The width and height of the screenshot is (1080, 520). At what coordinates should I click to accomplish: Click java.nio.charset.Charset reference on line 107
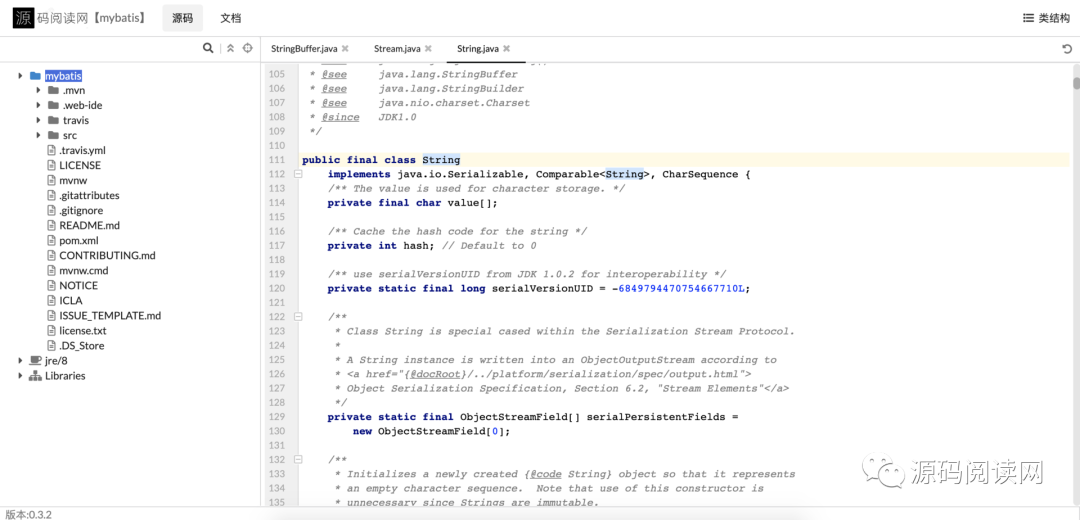[x=454, y=103]
